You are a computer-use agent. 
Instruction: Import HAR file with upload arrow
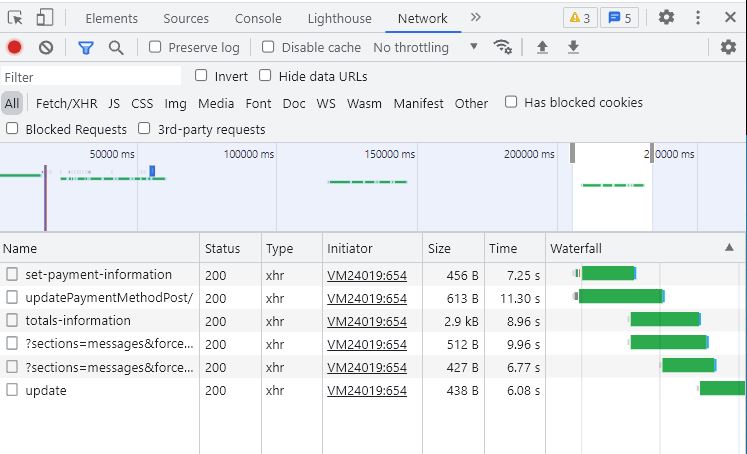click(542, 47)
